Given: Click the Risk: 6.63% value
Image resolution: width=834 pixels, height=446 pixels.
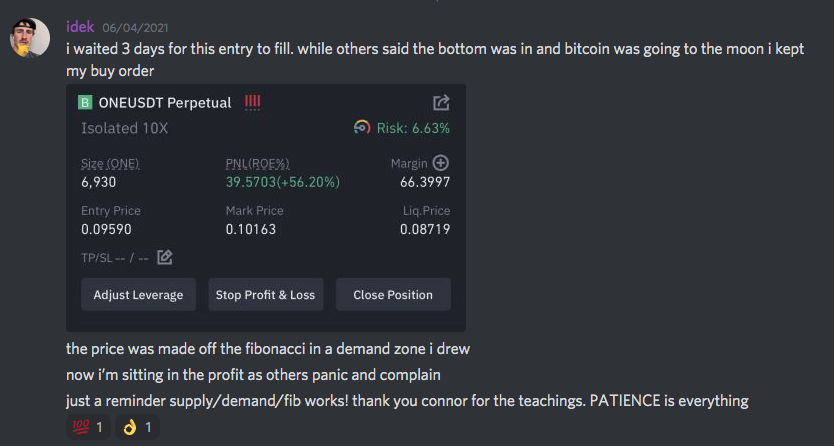Looking at the screenshot, I should point(413,128).
